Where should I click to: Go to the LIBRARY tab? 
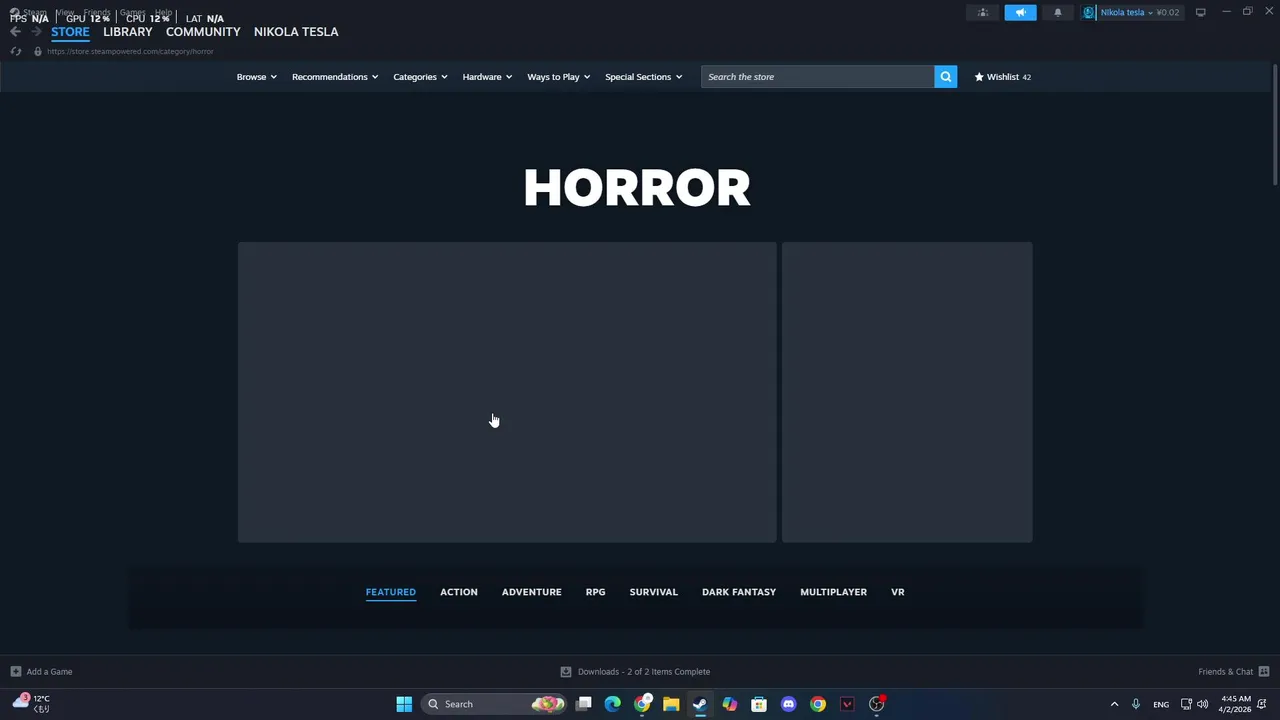(128, 32)
